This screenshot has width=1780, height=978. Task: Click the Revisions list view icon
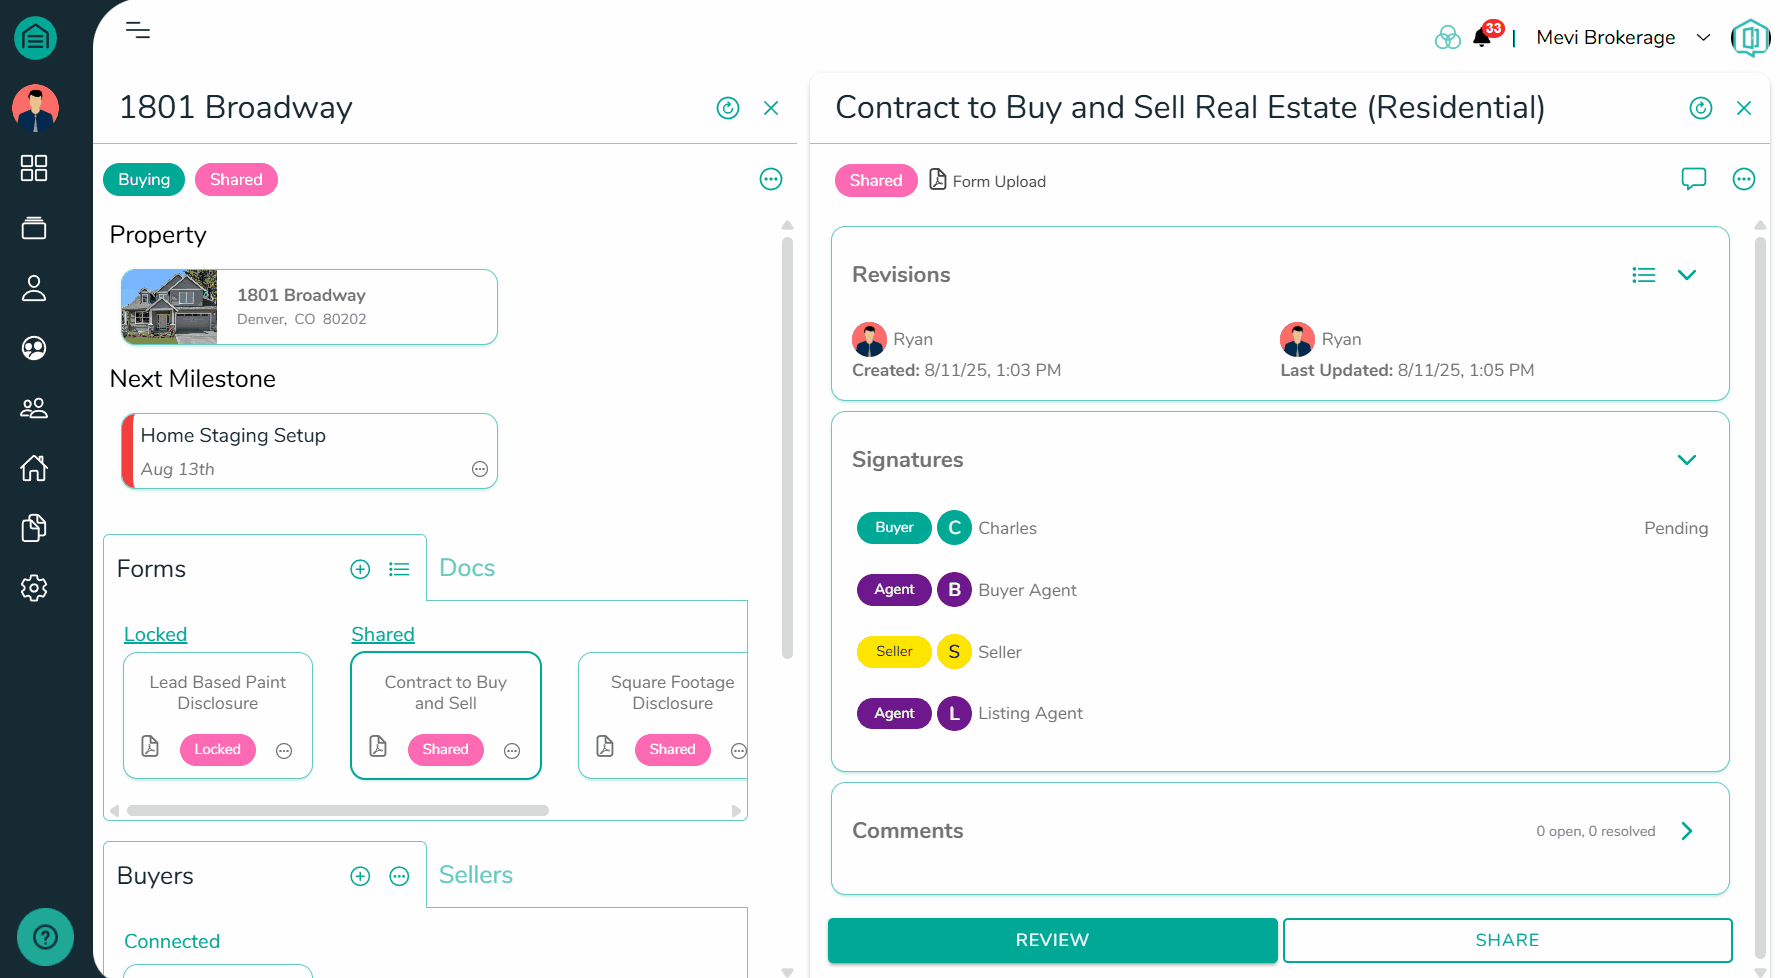click(x=1643, y=275)
